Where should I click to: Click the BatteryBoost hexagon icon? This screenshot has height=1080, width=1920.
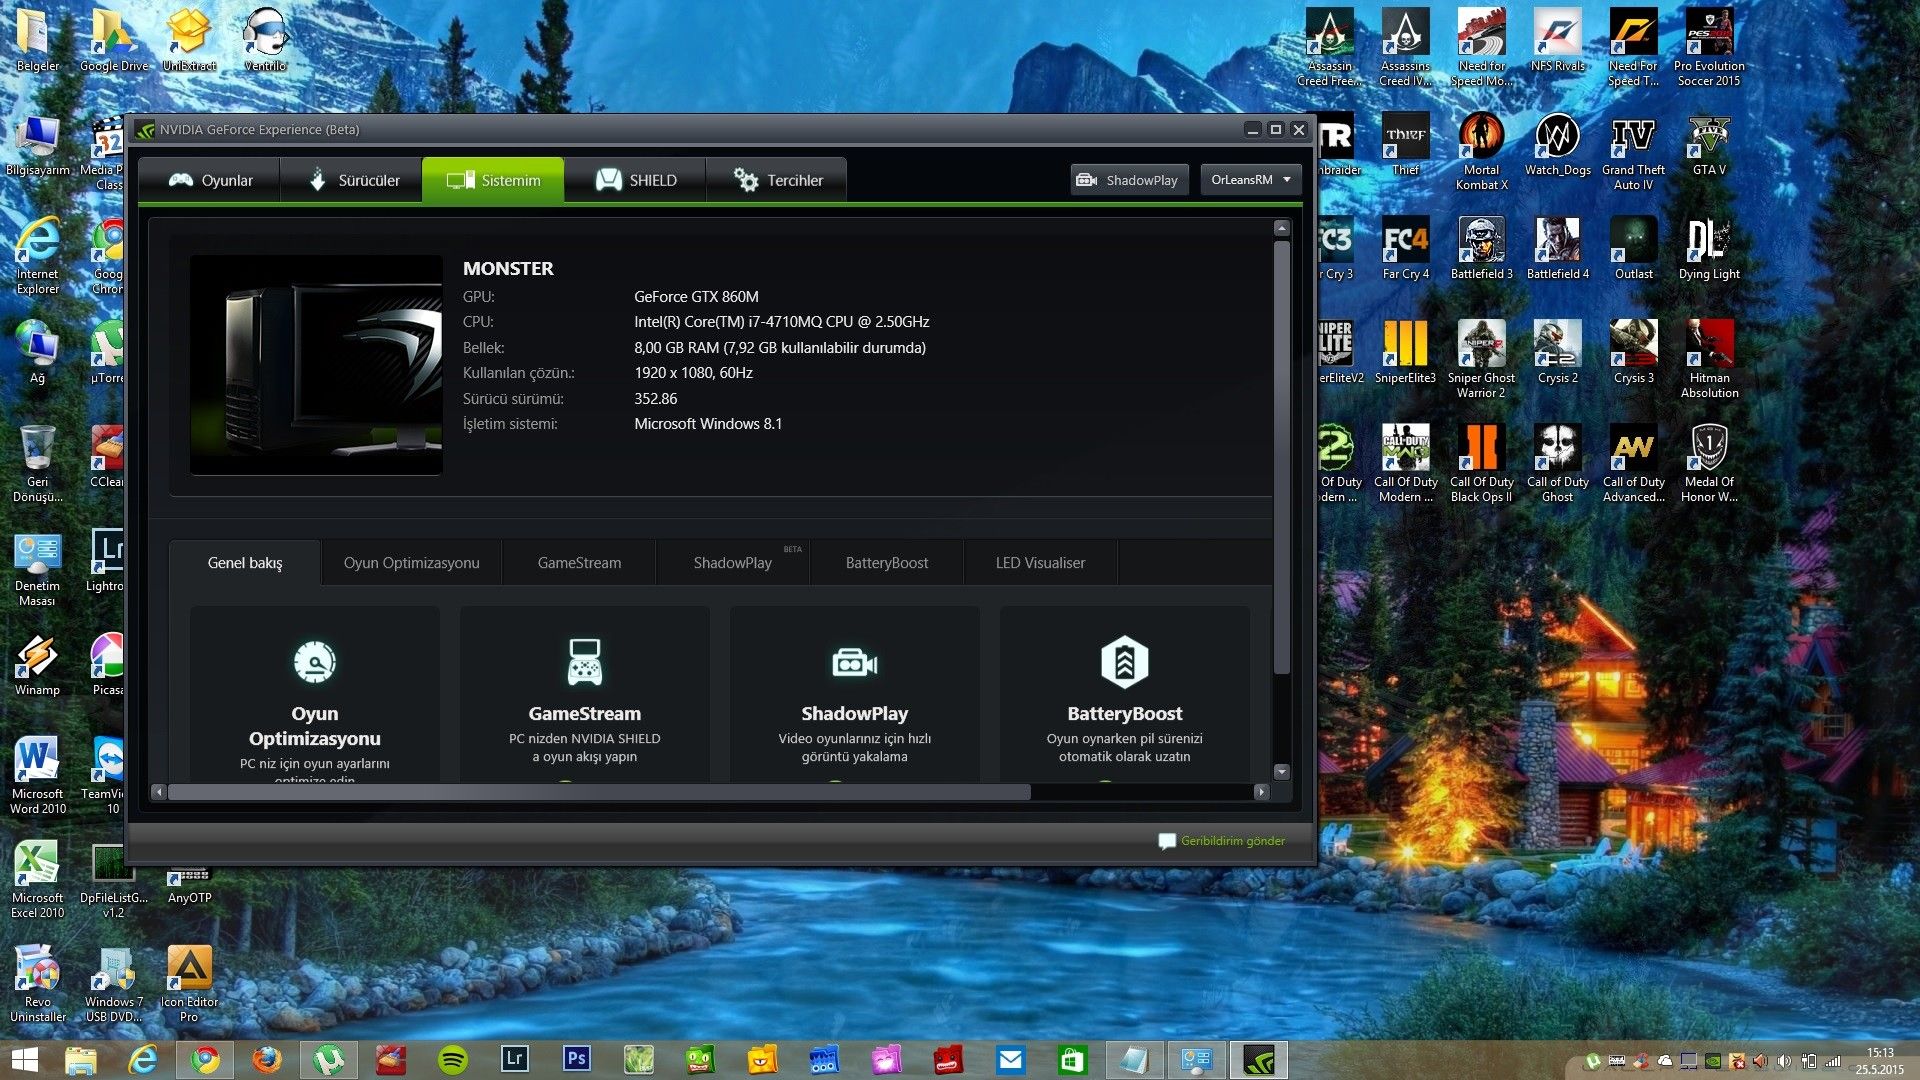coord(1125,662)
